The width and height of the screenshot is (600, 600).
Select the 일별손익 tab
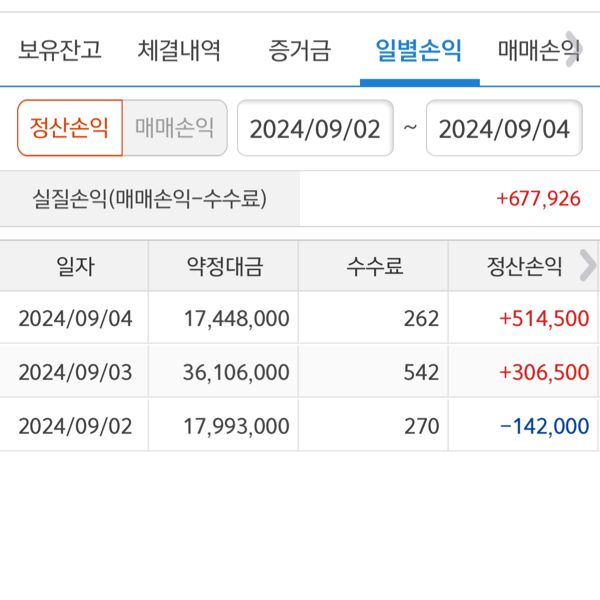click(x=419, y=50)
